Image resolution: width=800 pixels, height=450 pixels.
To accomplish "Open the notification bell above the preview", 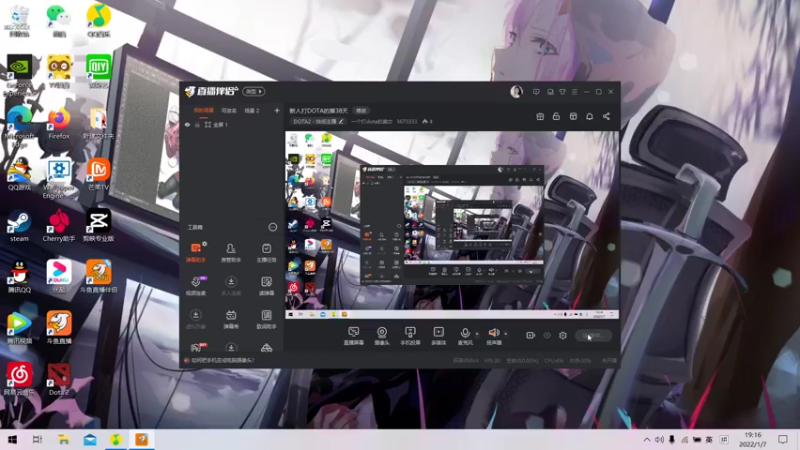I will 589,116.
